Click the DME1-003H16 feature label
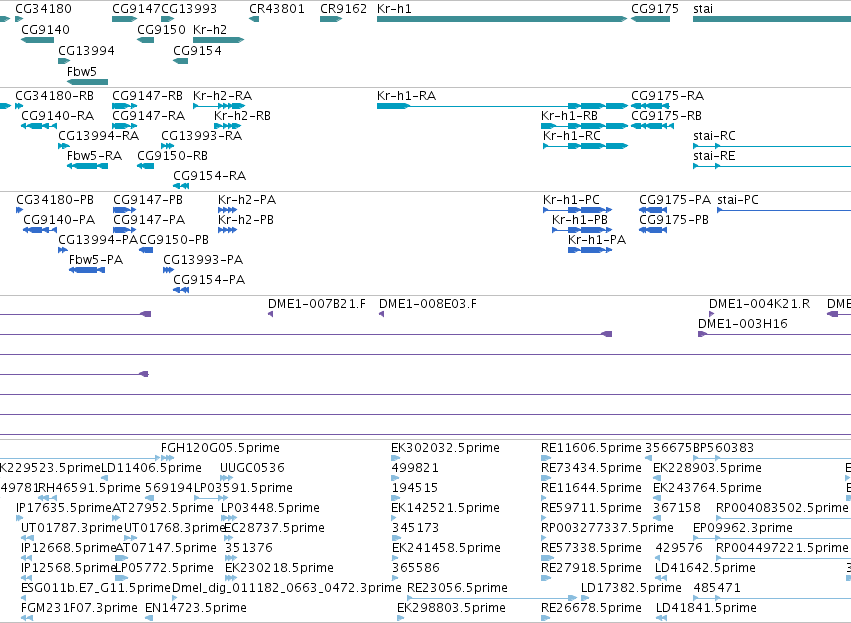This screenshot has width=851, height=623. click(x=742, y=324)
